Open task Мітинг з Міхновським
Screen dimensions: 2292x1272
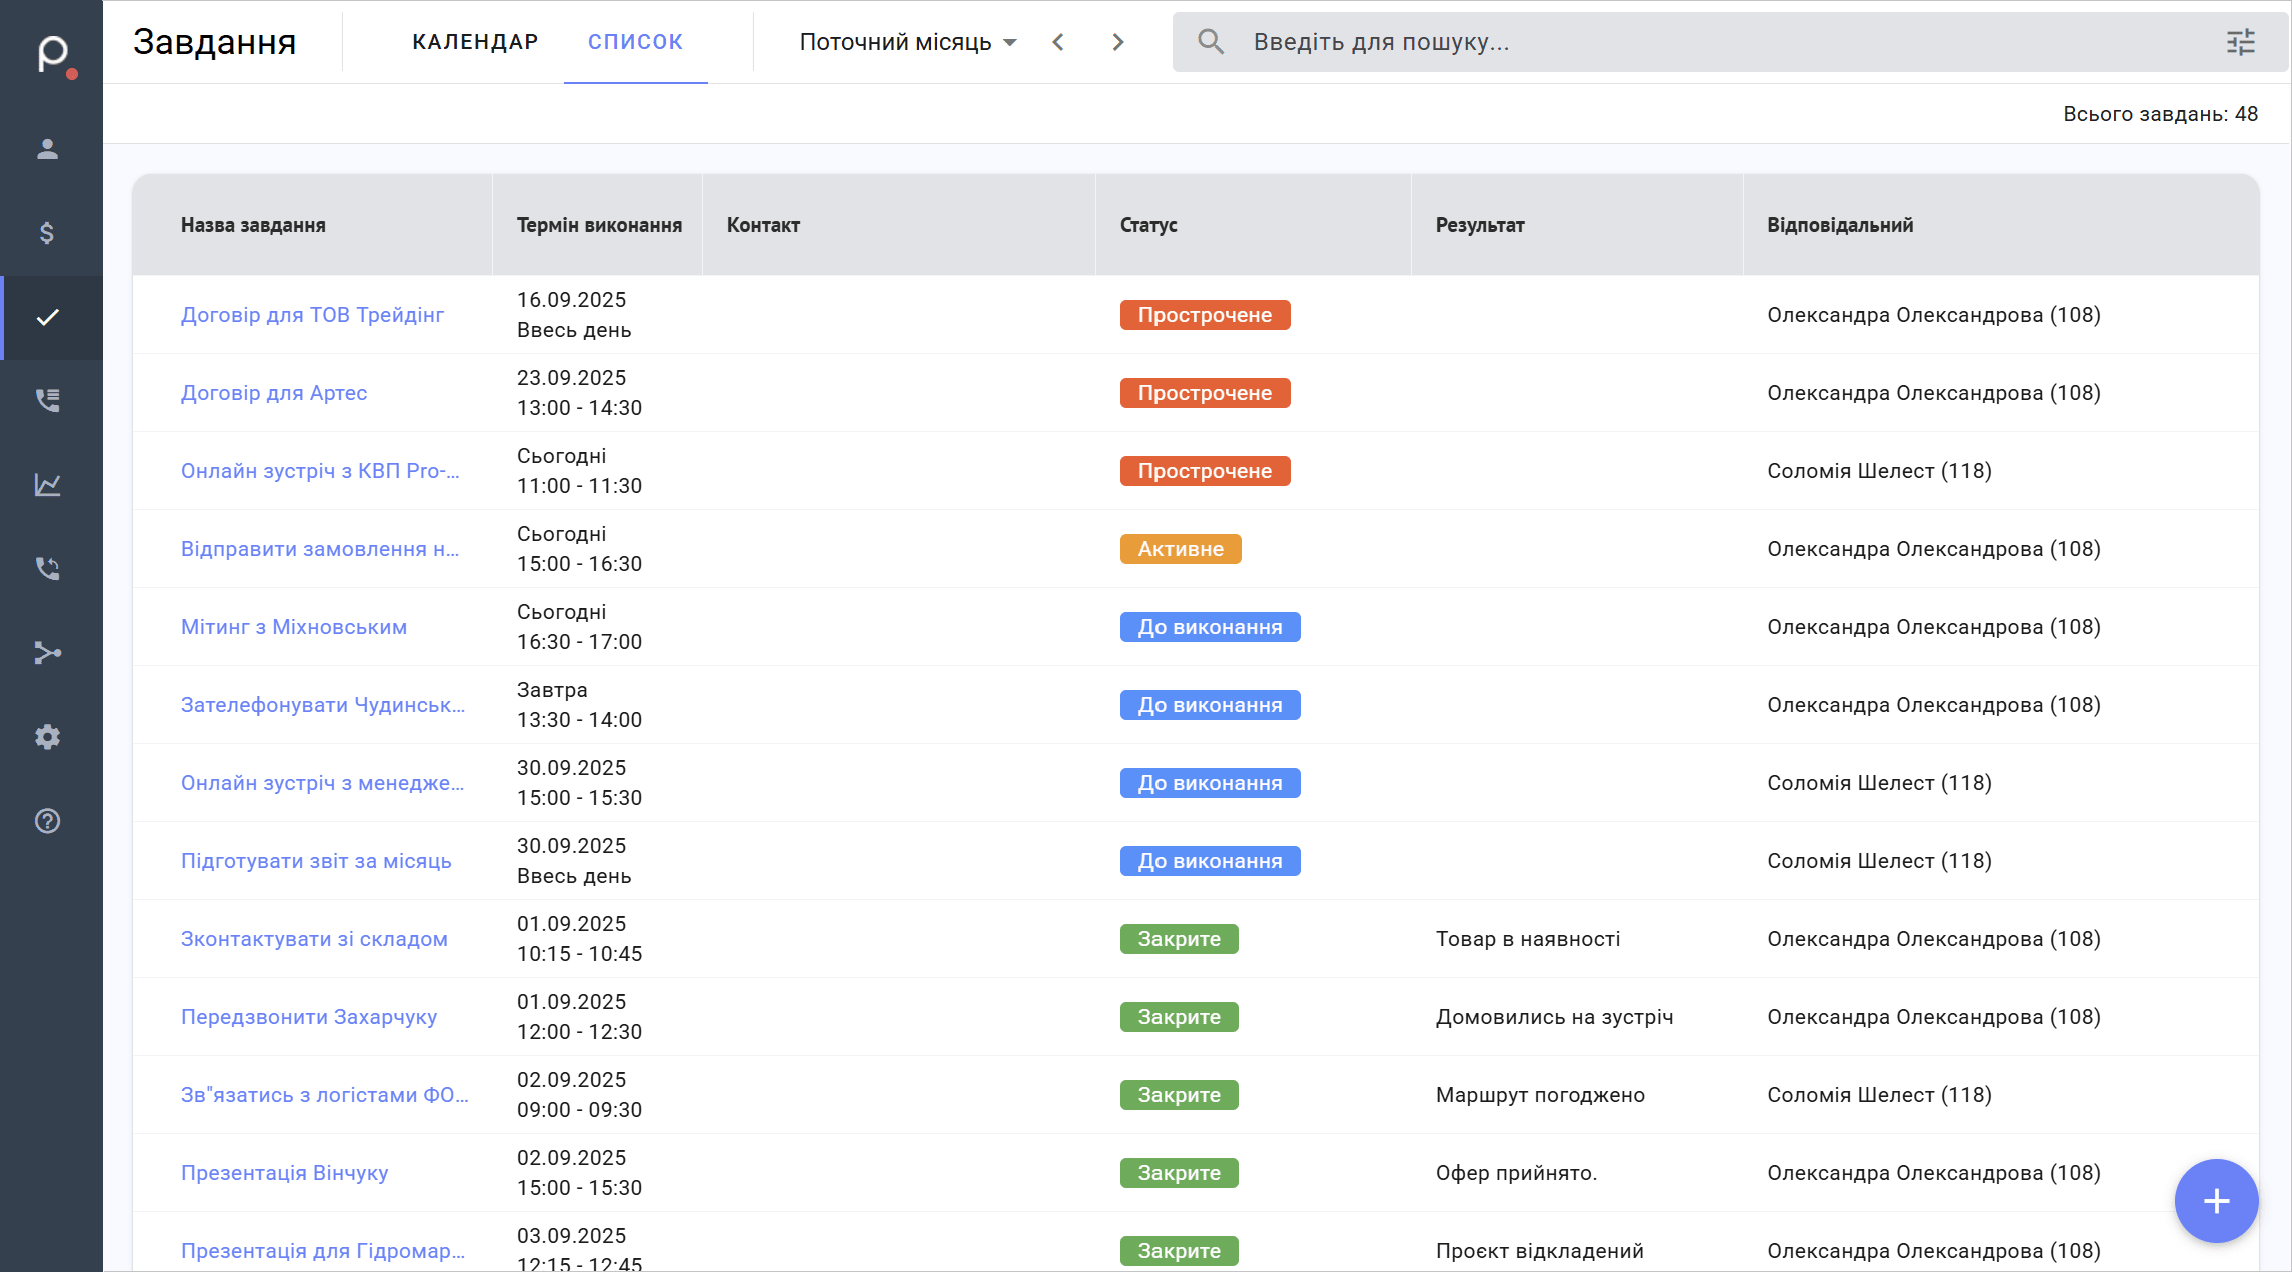coord(294,627)
